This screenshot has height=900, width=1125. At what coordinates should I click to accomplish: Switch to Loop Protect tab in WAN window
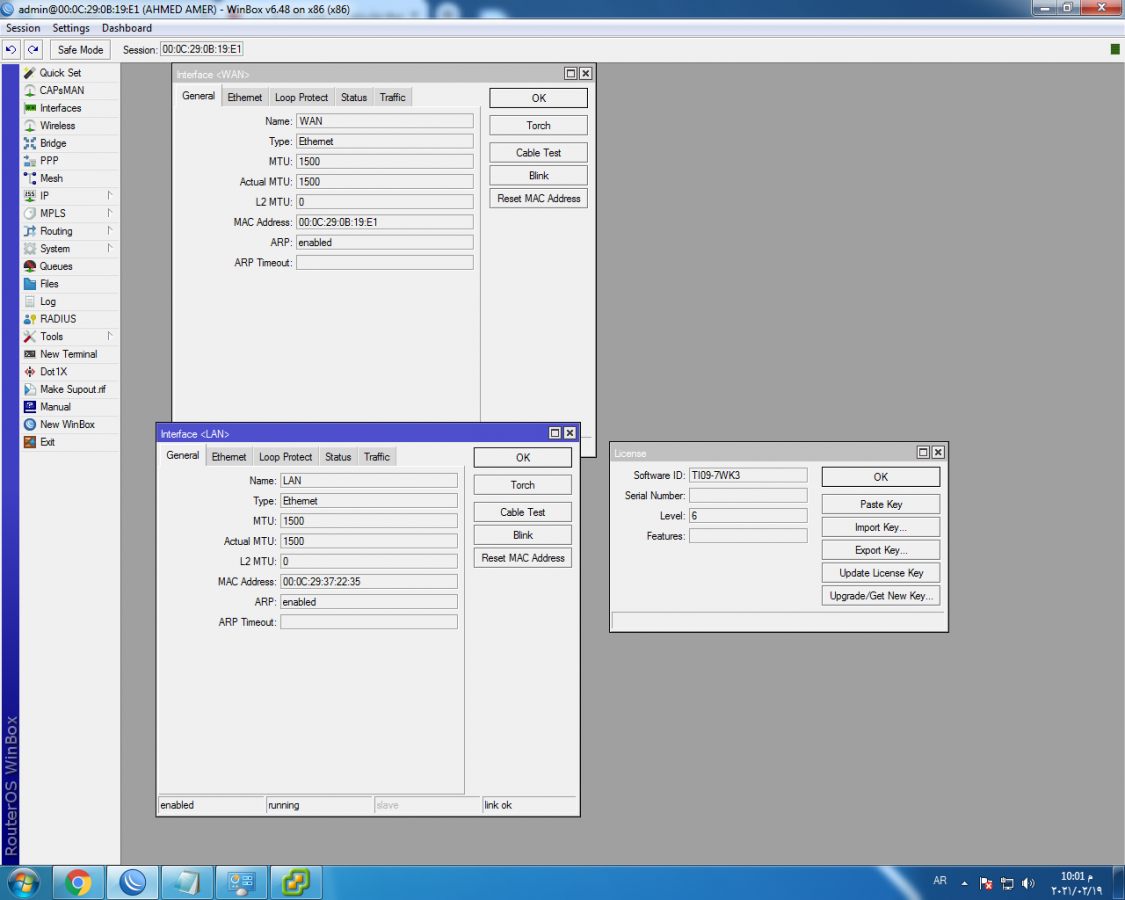tap(301, 97)
